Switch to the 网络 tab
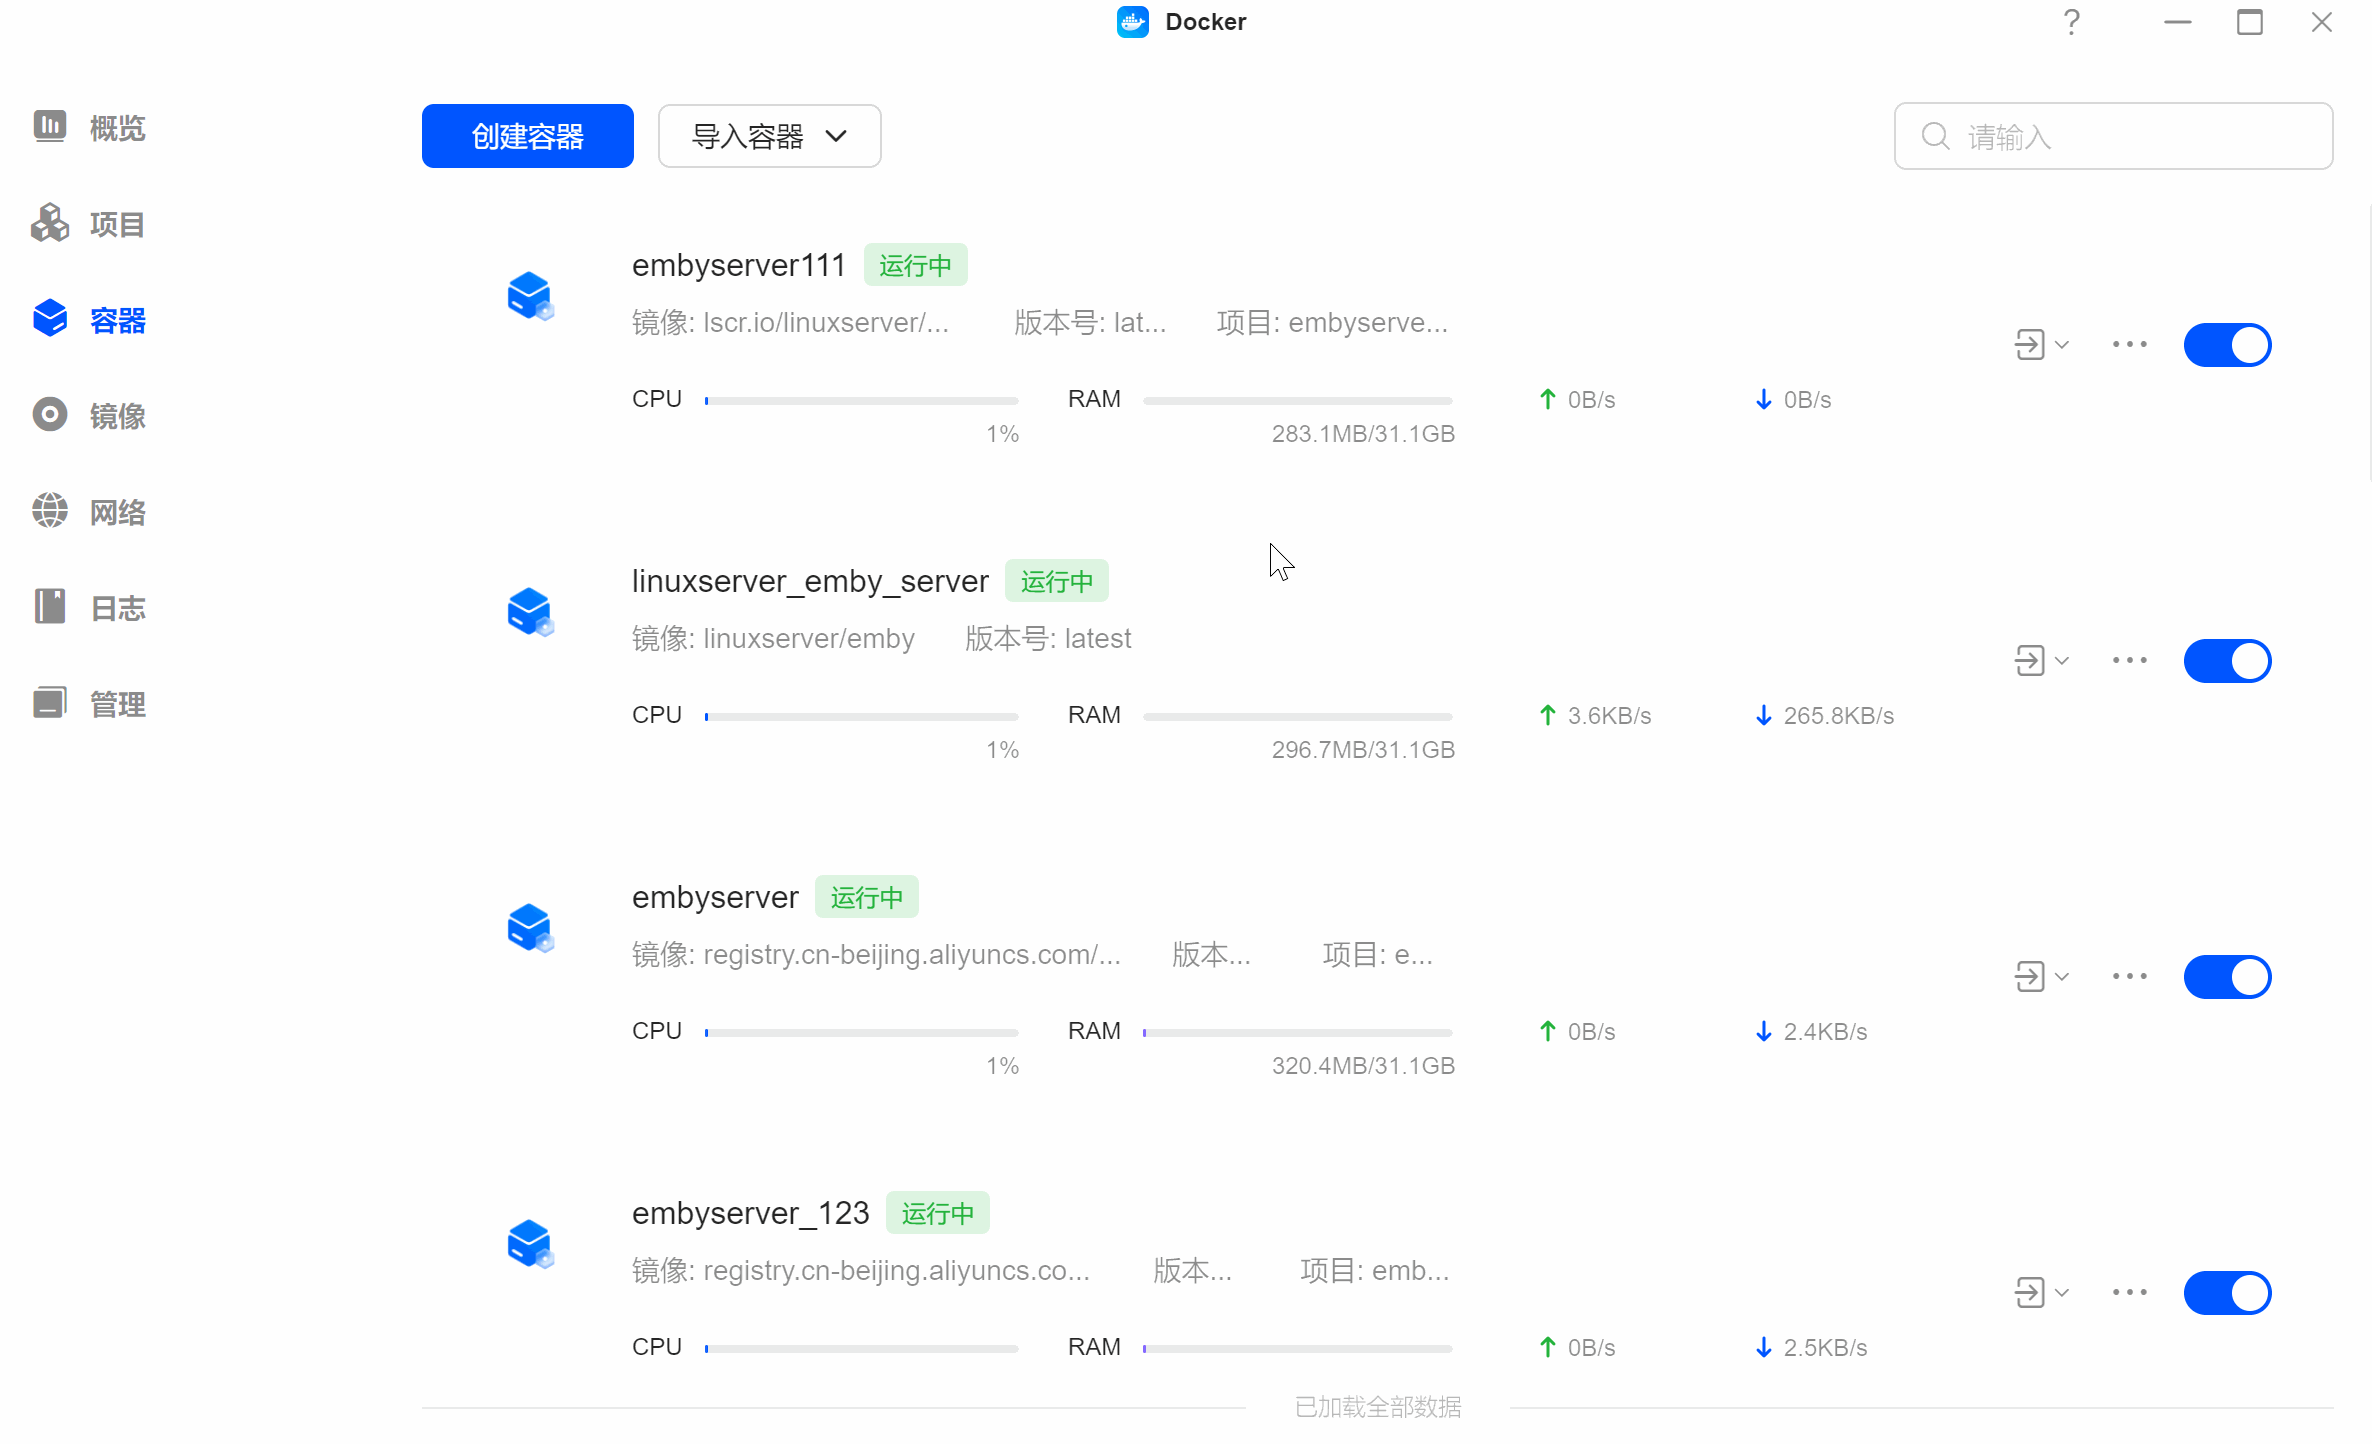 (117, 512)
